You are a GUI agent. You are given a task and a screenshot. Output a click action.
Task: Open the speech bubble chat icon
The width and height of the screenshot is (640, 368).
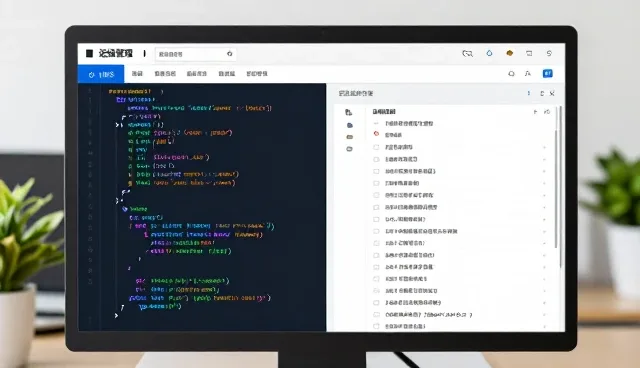point(467,53)
